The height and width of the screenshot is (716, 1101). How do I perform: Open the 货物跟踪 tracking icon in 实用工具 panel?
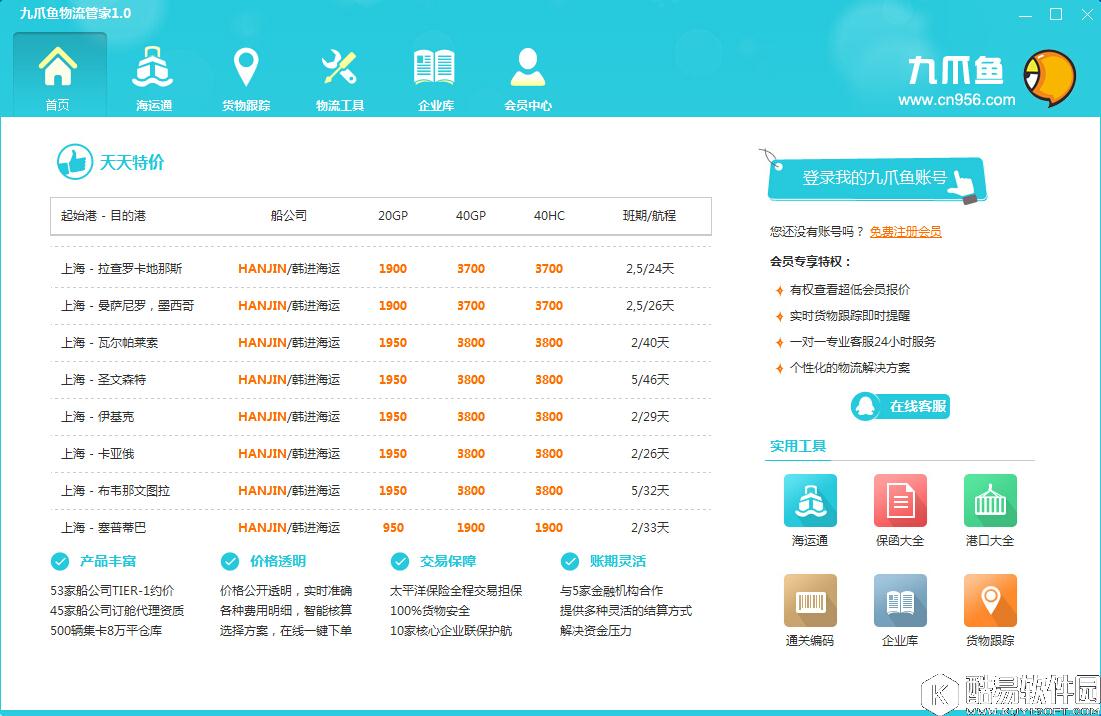[988, 601]
